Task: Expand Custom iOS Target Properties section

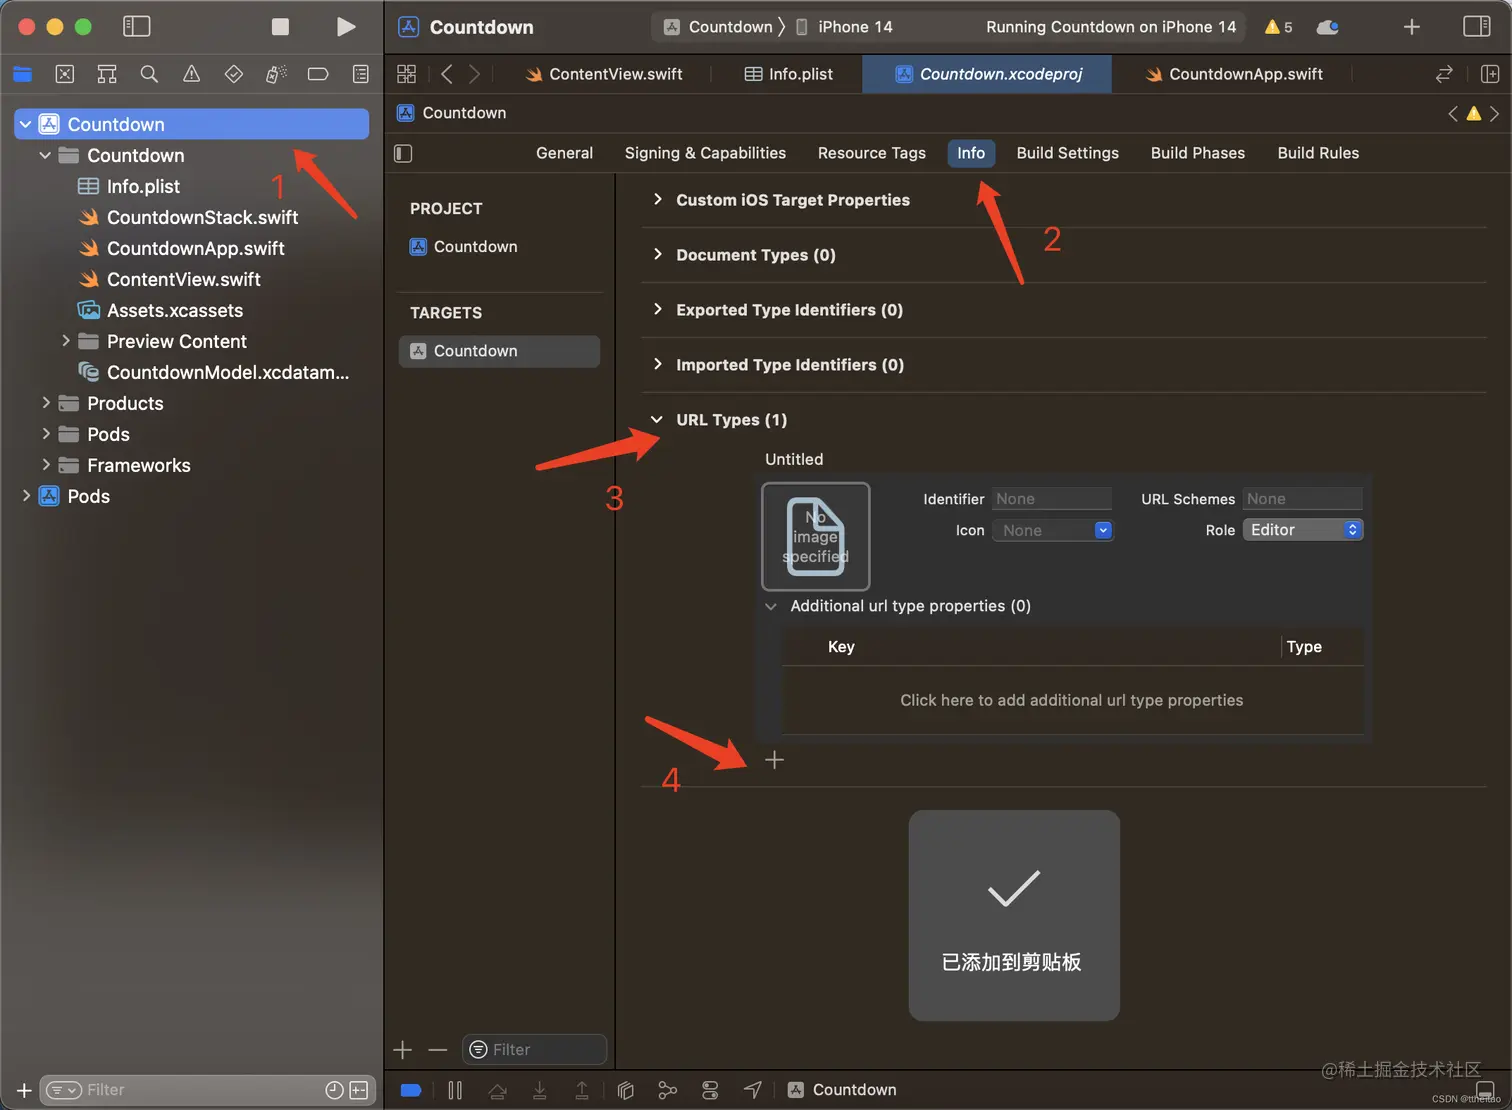Action: pyautogui.click(x=657, y=200)
